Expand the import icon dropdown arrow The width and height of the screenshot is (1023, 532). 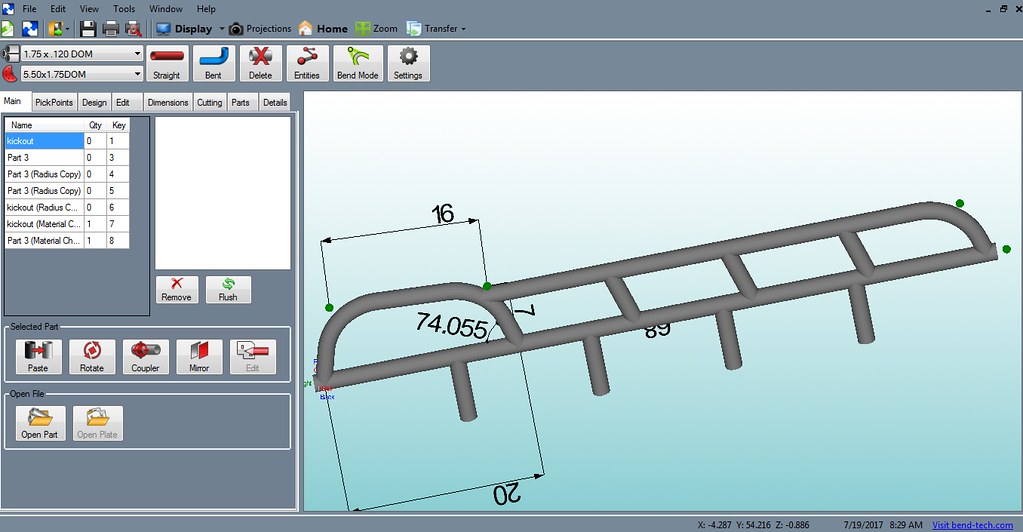[67, 29]
